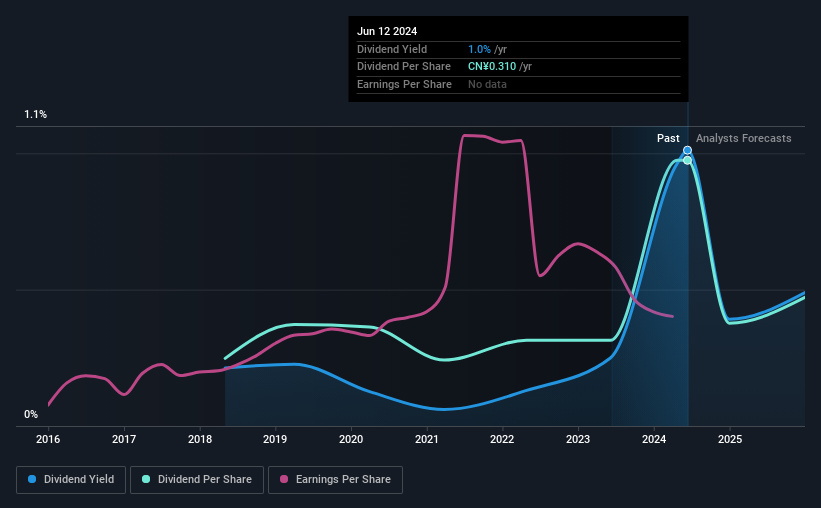Click the 2020 x-axis label
821x508 pixels.
tap(351, 439)
